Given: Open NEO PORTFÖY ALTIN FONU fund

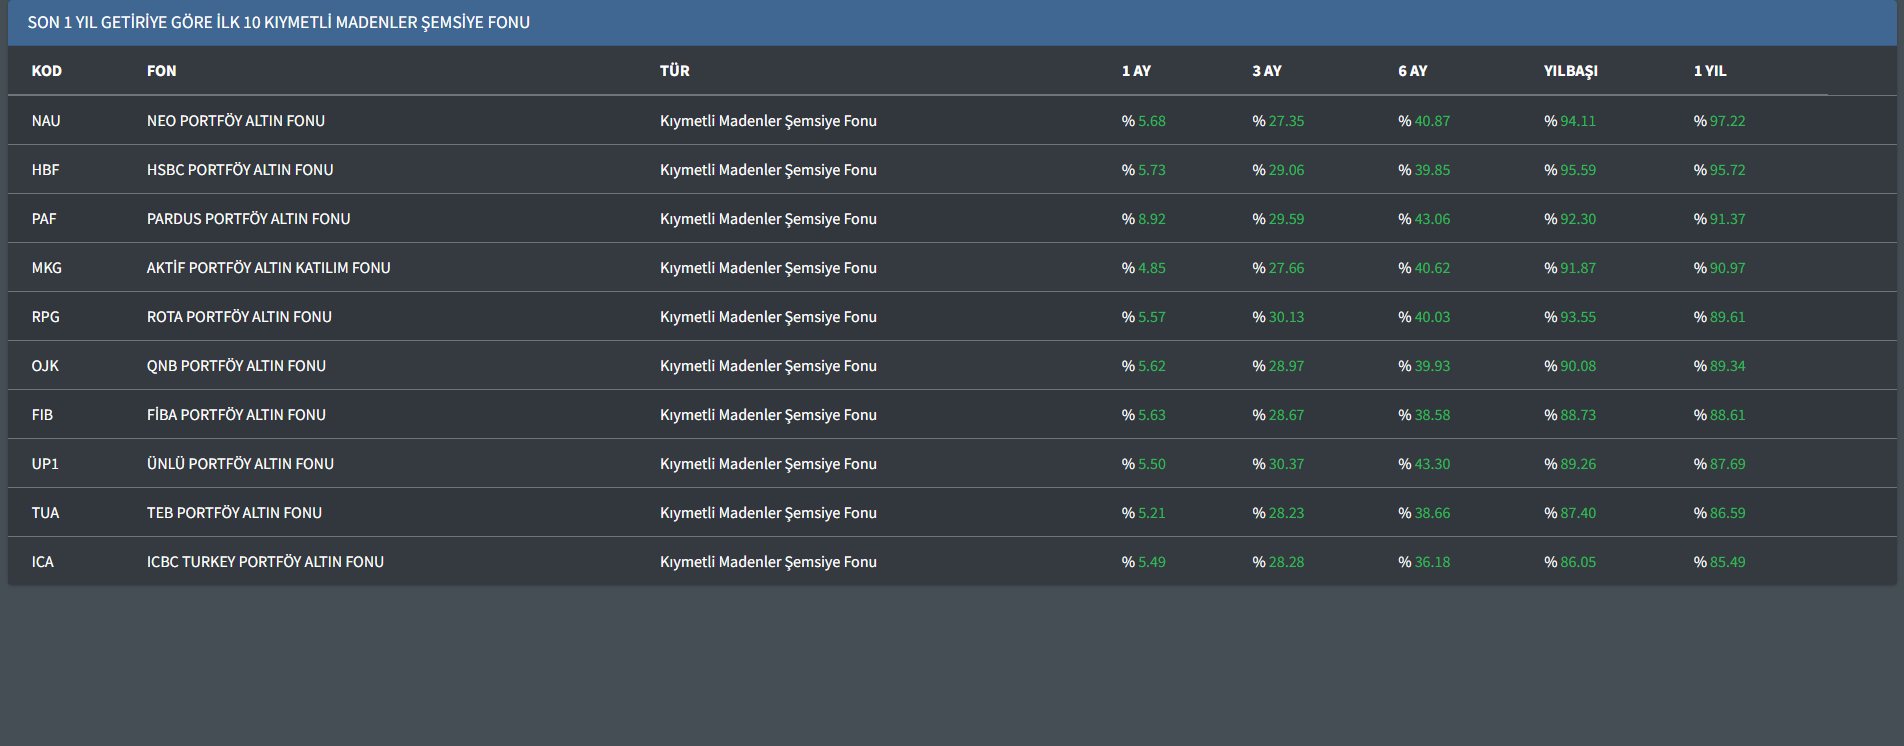Looking at the screenshot, I should [236, 121].
